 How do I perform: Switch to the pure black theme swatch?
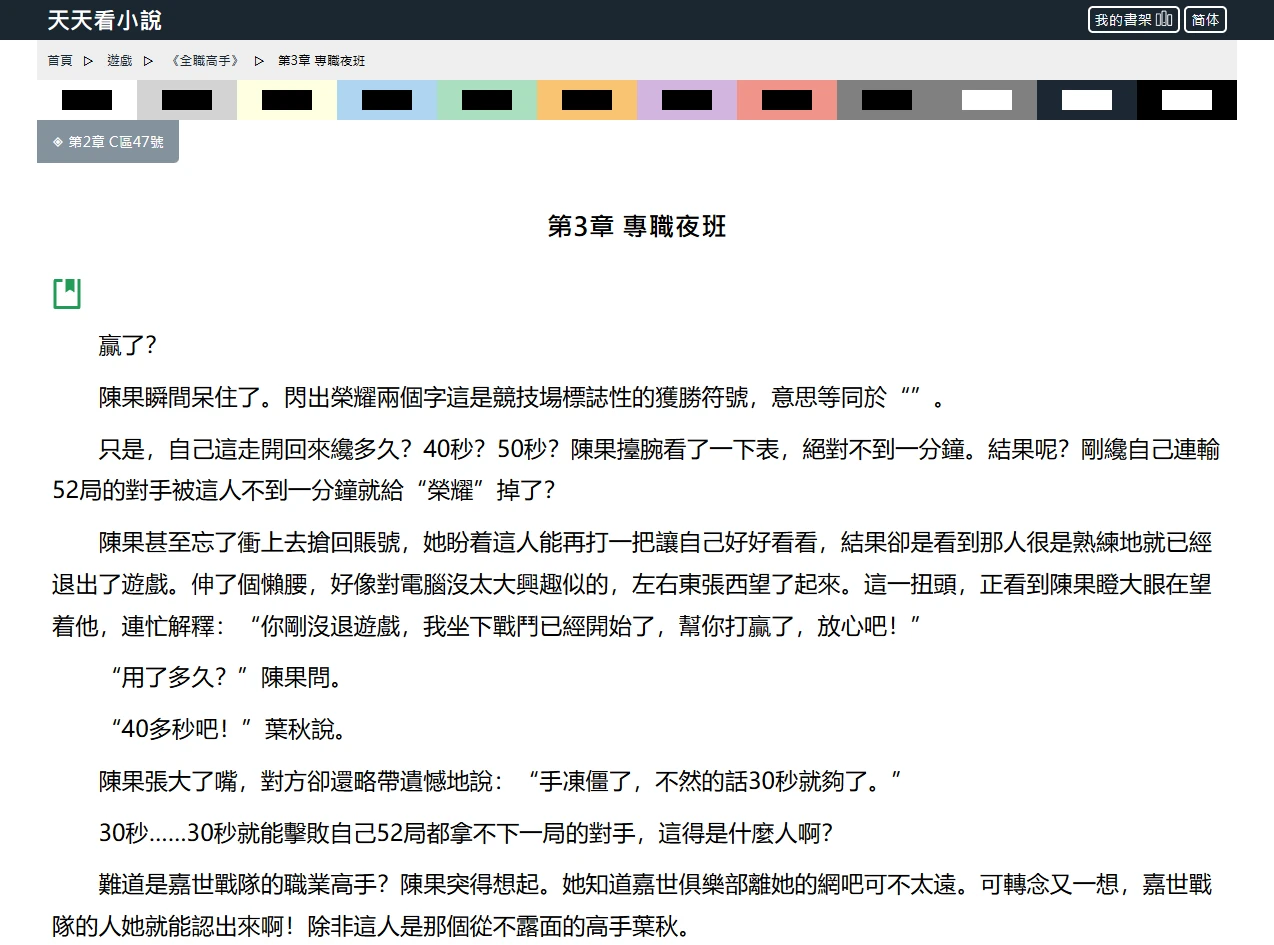(x=1187, y=100)
